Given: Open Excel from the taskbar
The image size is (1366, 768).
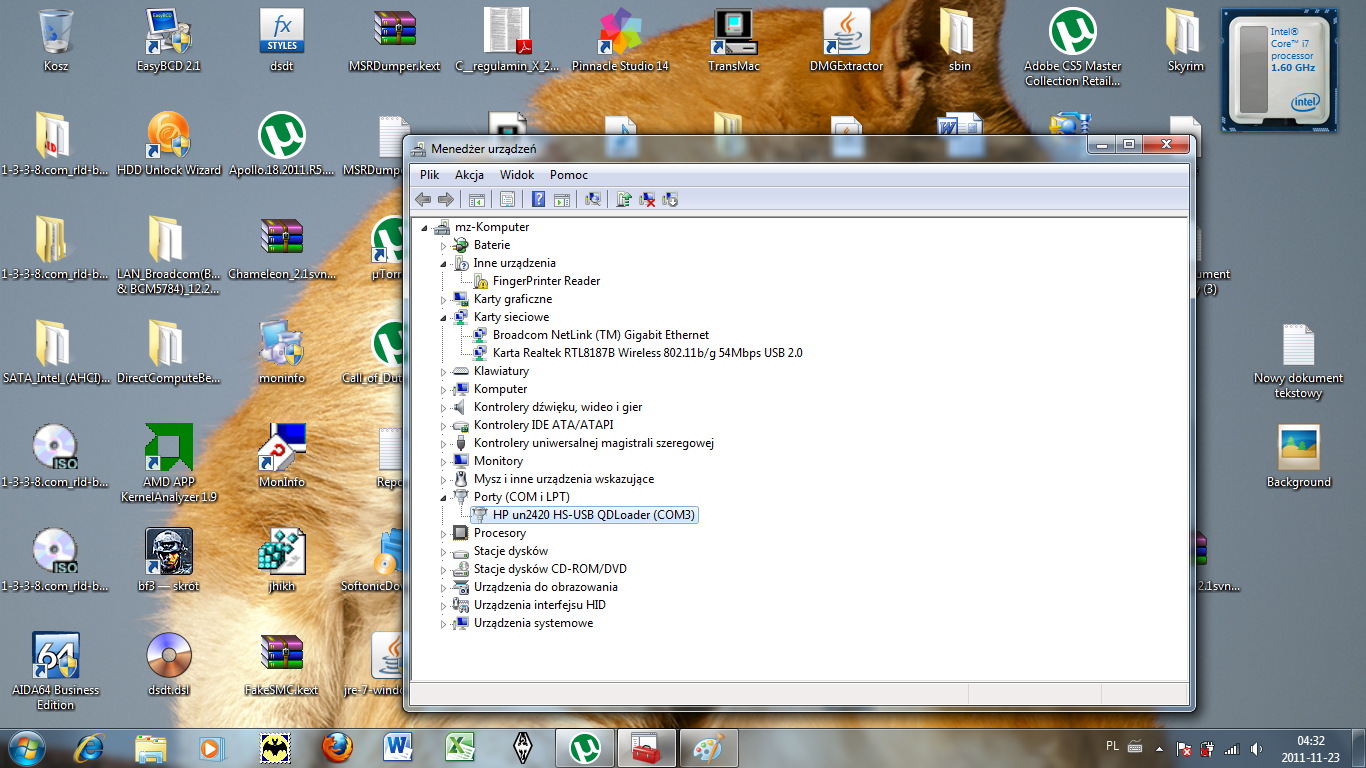Looking at the screenshot, I should (x=460, y=747).
